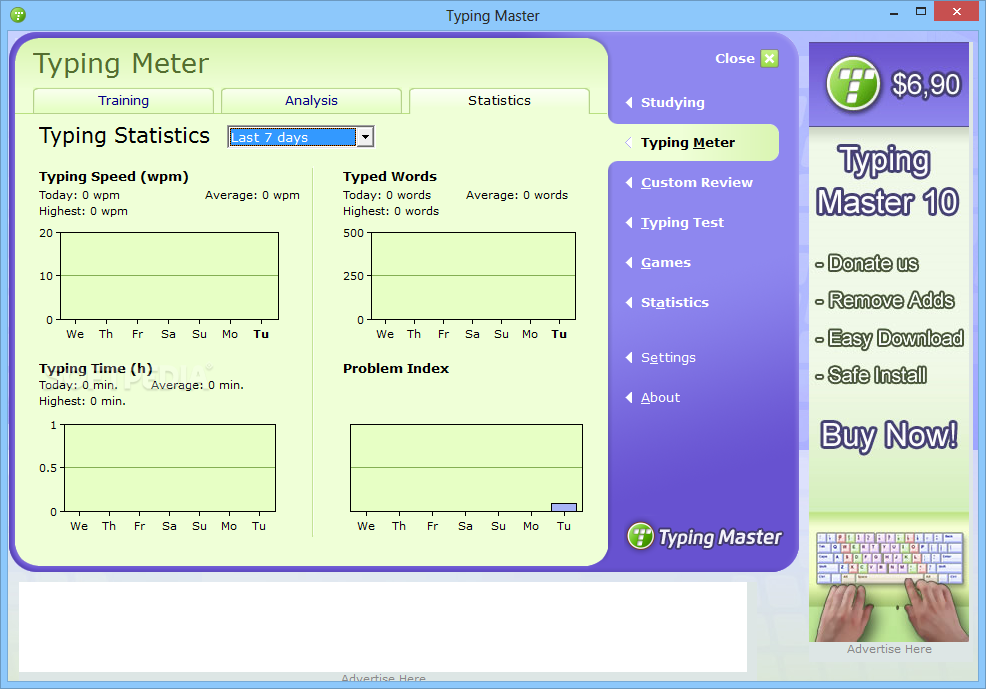Image resolution: width=986 pixels, height=689 pixels.
Task: Click the Typed Words heading
Action: click(390, 177)
